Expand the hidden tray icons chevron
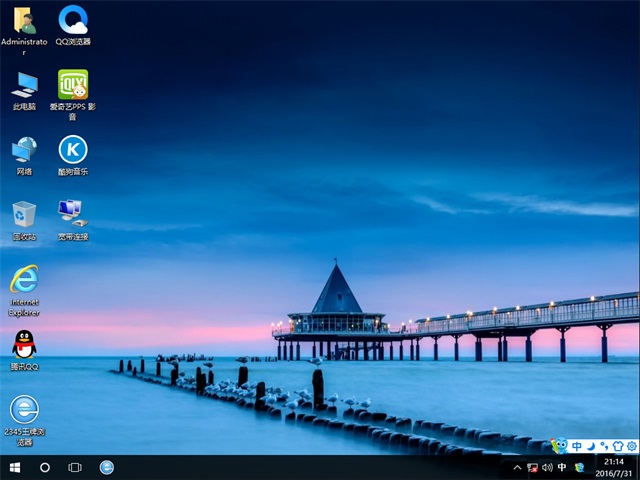Image resolution: width=640 pixels, height=480 pixels. tap(517, 467)
